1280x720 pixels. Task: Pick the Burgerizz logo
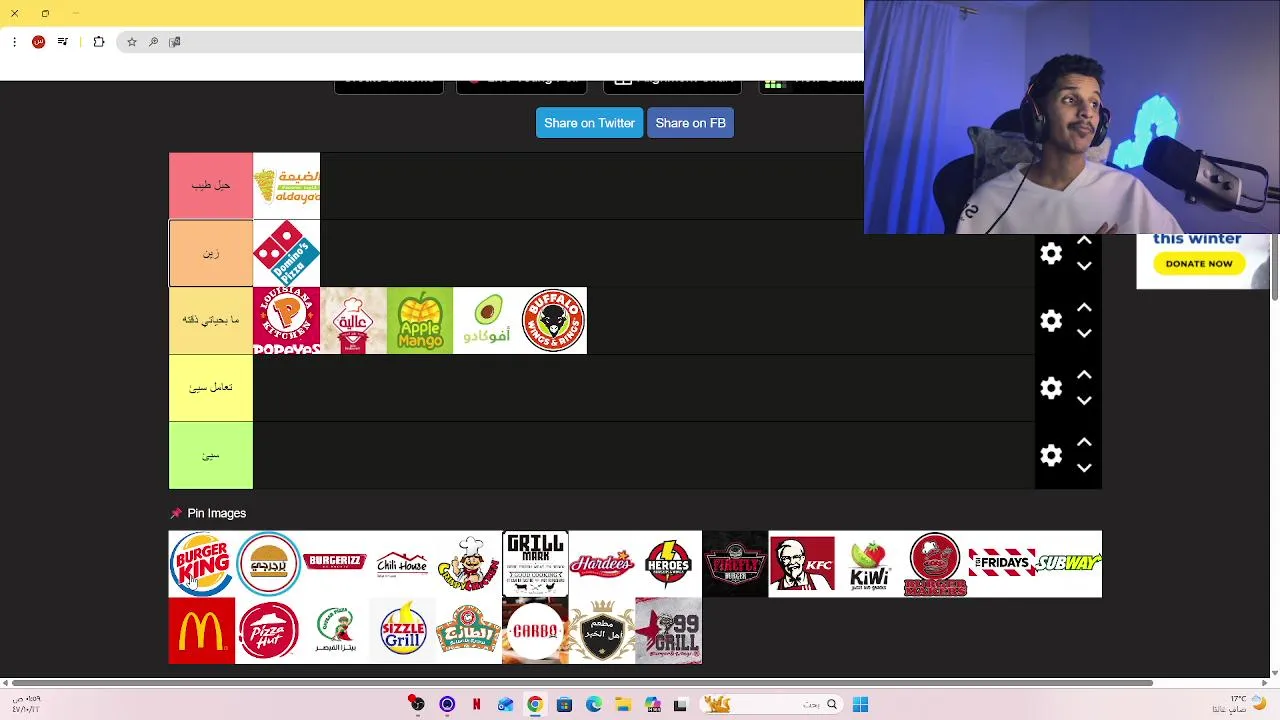click(x=335, y=564)
